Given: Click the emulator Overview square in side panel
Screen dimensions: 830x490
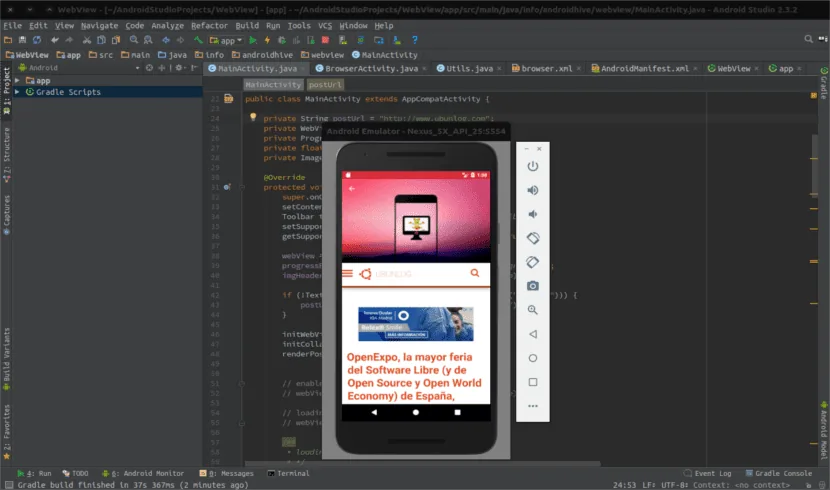Looking at the screenshot, I should click(x=533, y=382).
